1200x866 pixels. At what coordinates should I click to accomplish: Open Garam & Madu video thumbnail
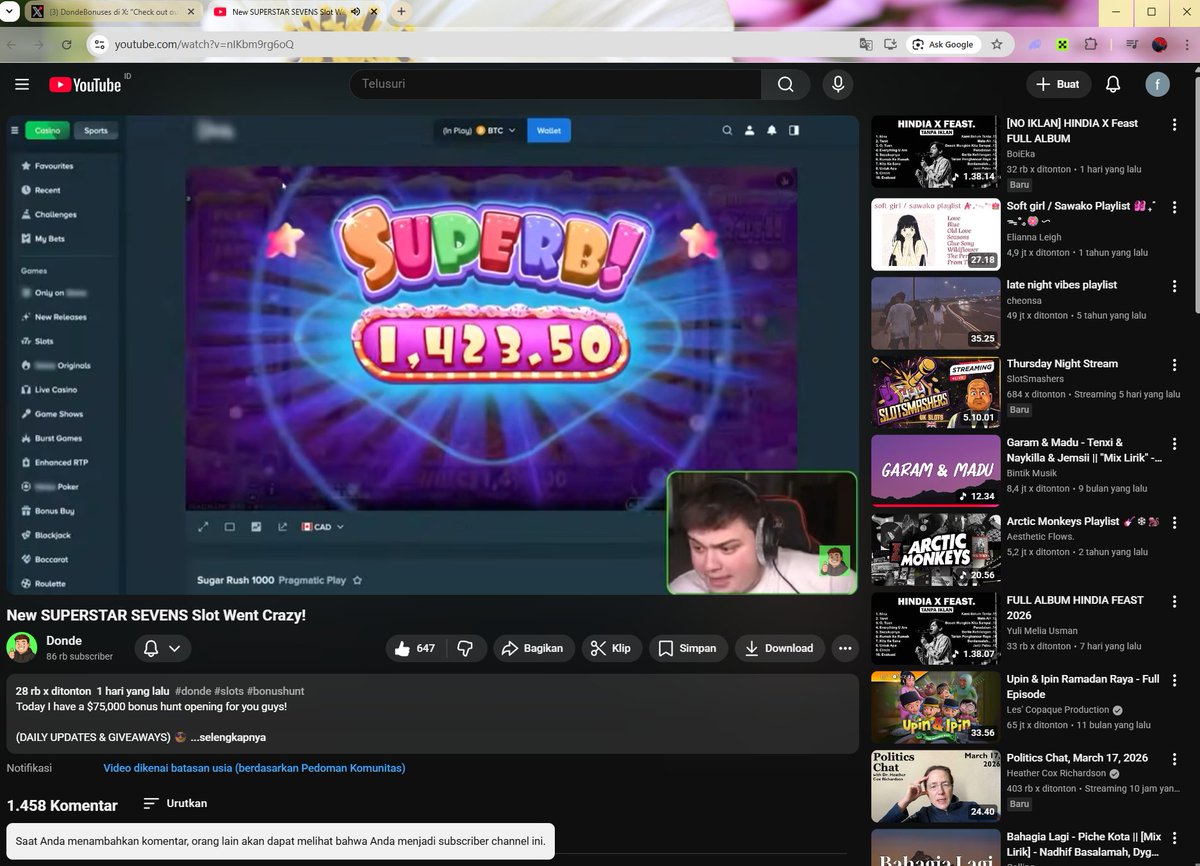pos(936,470)
